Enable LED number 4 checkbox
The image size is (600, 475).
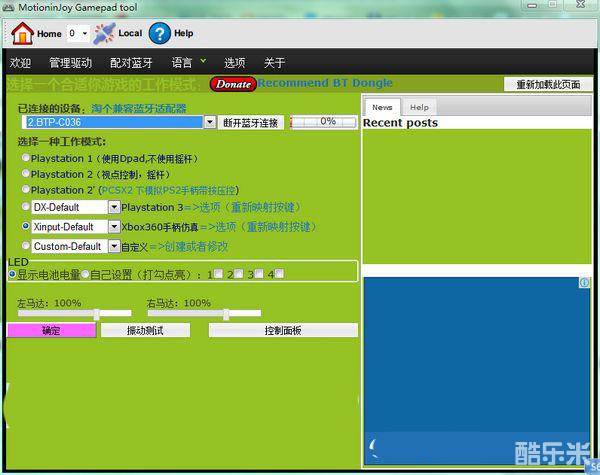[279, 274]
